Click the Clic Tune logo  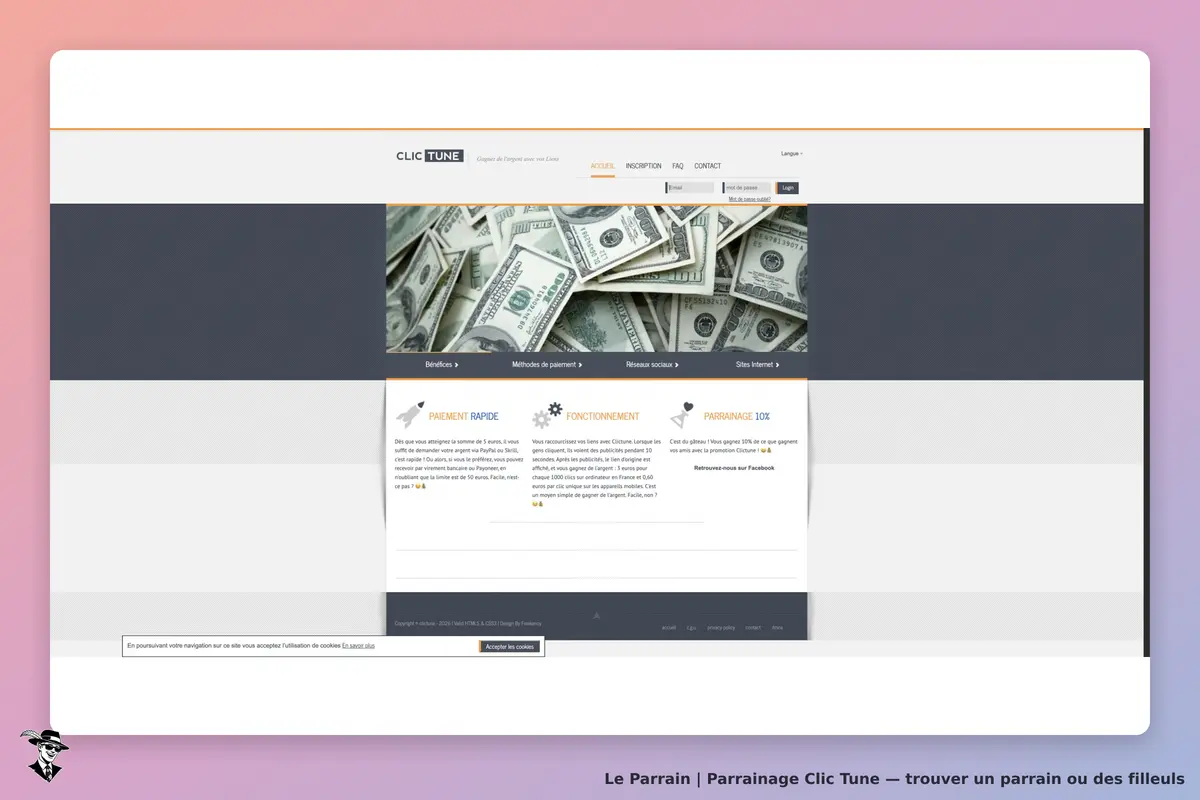pos(430,156)
